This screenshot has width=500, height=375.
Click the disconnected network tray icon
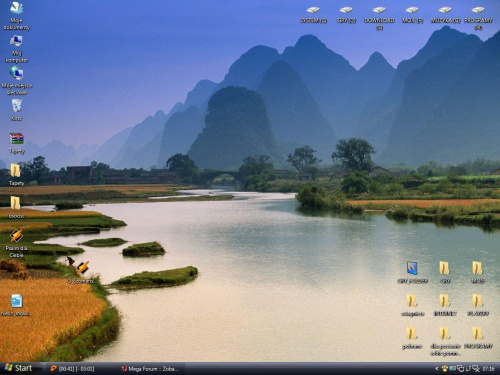[x=476, y=369]
